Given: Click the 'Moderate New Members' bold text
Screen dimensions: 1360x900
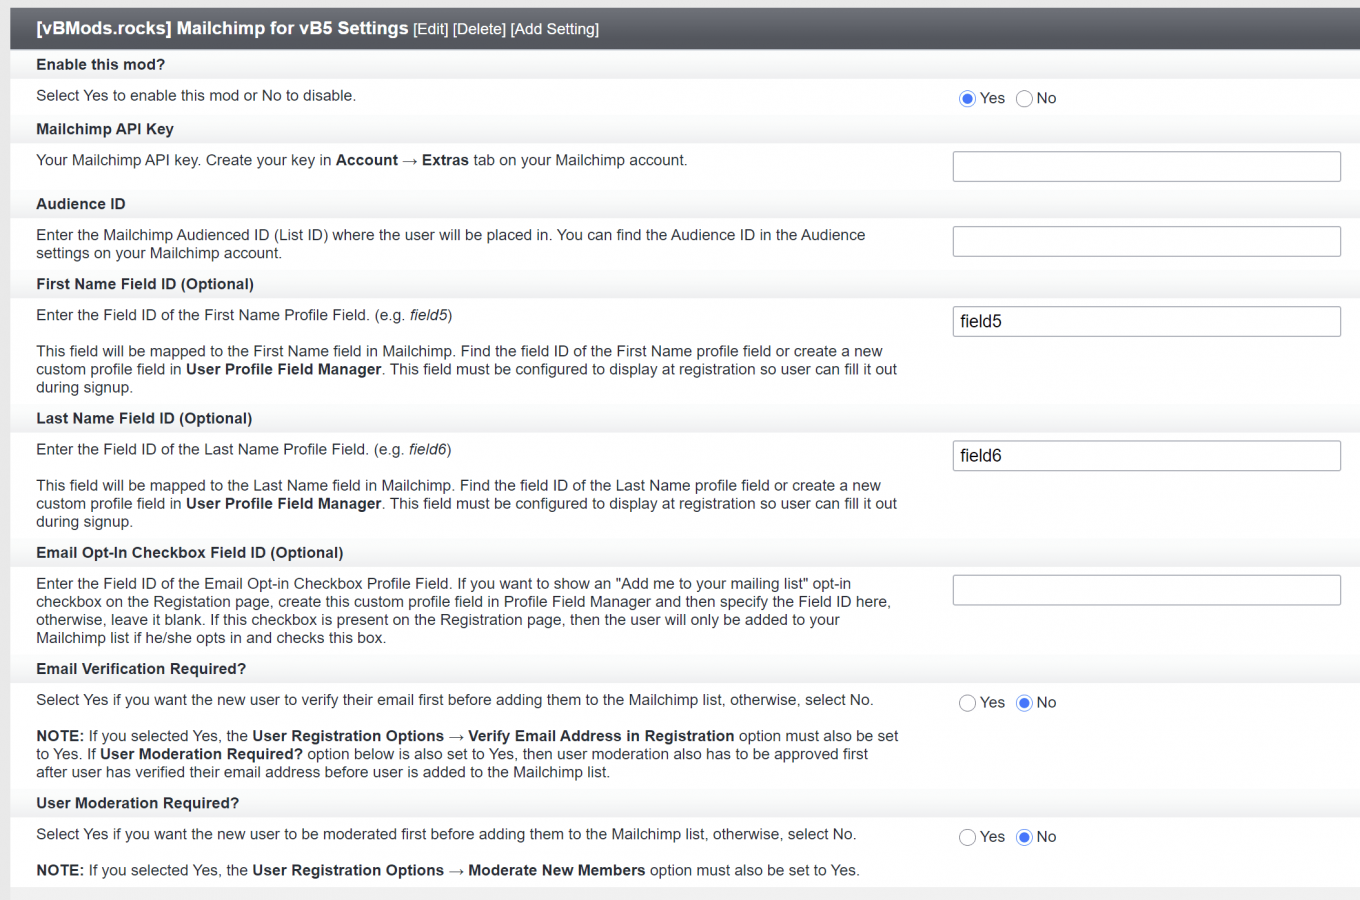Looking at the screenshot, I should point(557,870).
